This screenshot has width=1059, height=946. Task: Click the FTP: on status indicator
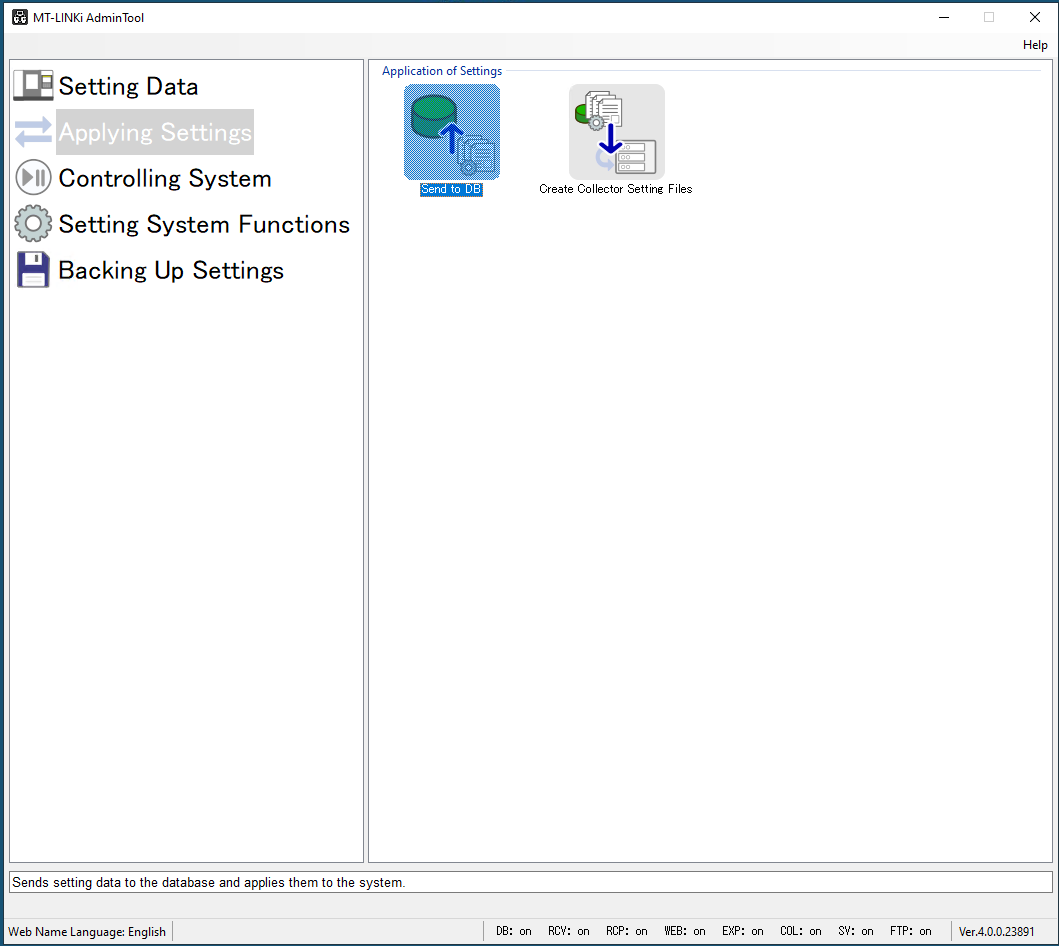point(910,931)
